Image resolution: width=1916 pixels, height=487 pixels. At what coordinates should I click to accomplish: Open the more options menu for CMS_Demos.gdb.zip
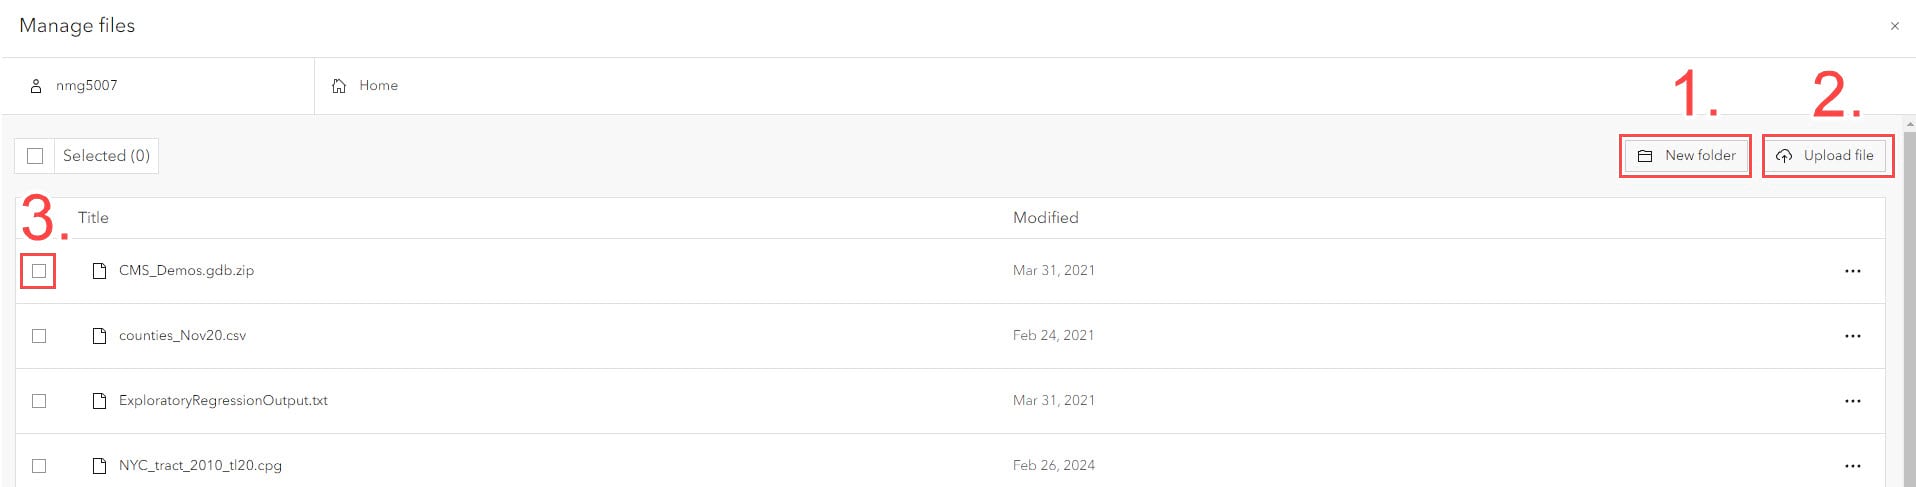coord(1852,271)
